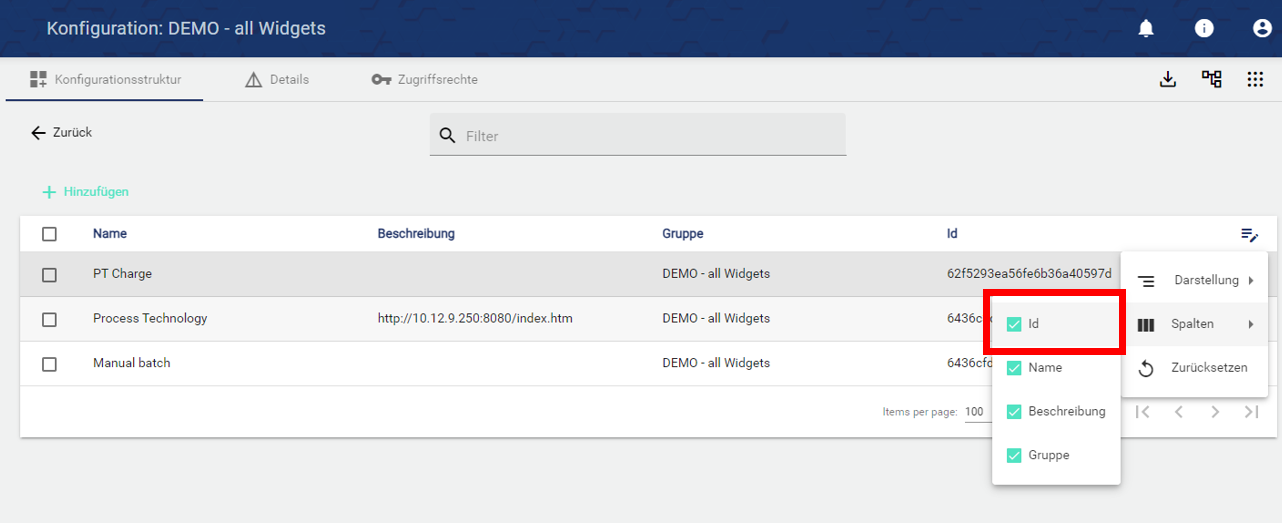The height and width of the screenshot is (523, 1282).
Task: Open the structure tree view icon
Action: click(1211, 80)
